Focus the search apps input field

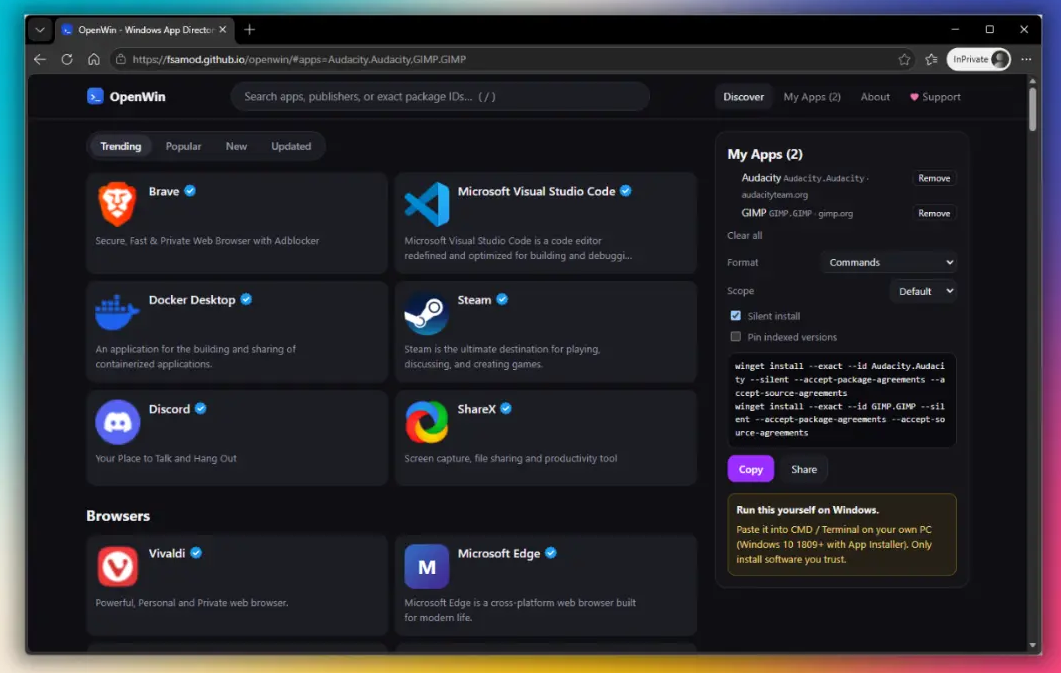(440, 96)
